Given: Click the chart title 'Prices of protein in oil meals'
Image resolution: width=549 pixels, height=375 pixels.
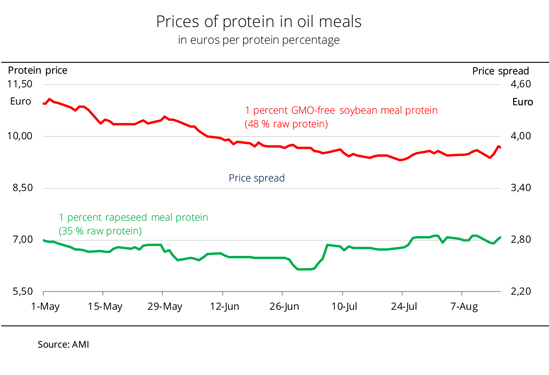Looking at the screenshot, I should pyautogui.click(x=258, y=22).
